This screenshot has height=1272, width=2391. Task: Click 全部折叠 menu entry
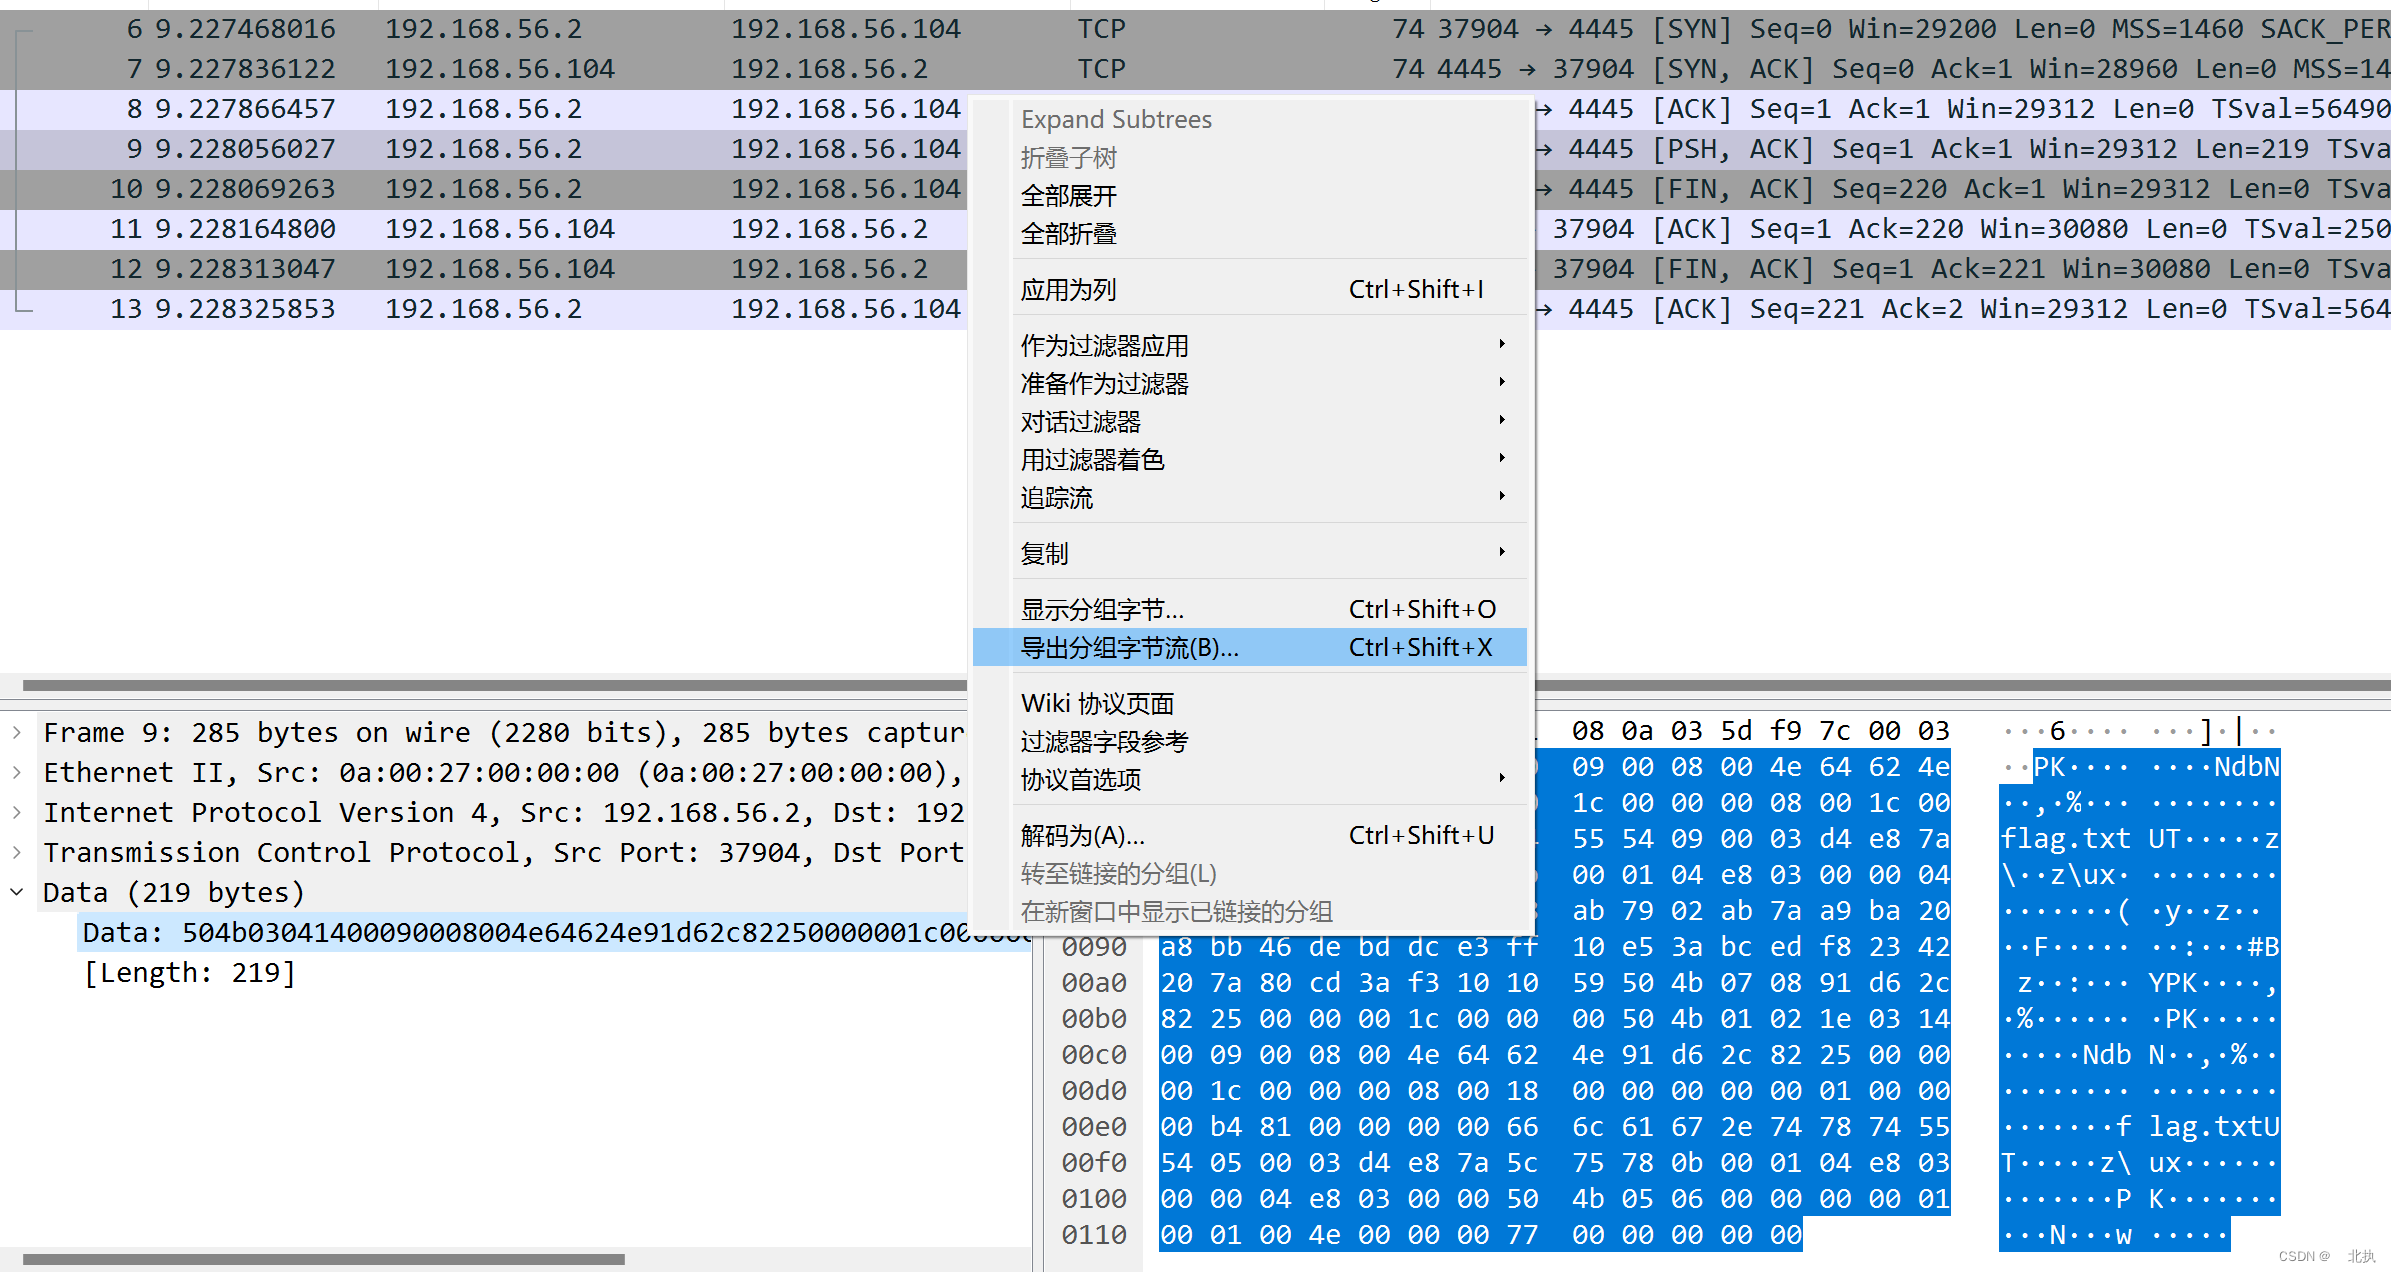click(x=1068, y=234)
